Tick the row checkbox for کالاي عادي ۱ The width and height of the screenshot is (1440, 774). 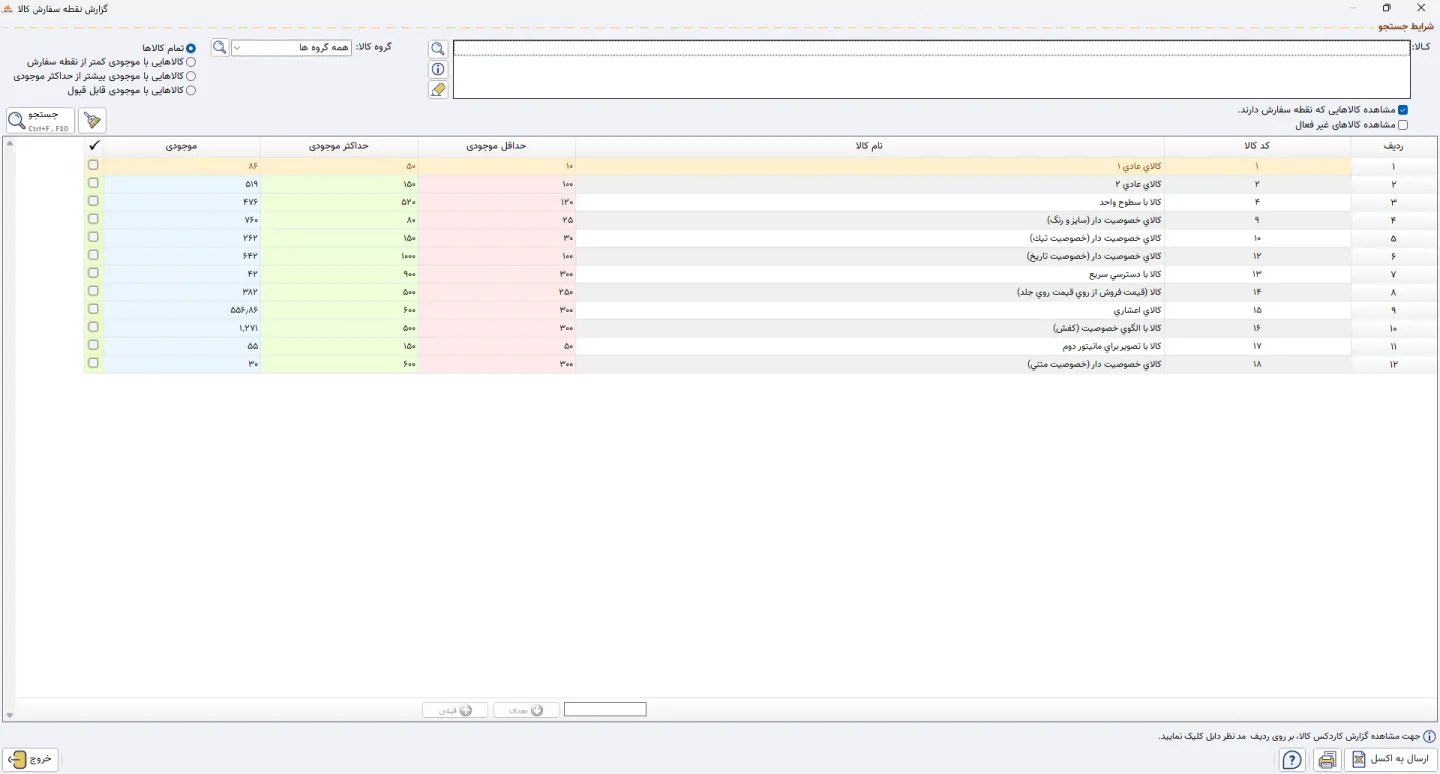(94, 165)
